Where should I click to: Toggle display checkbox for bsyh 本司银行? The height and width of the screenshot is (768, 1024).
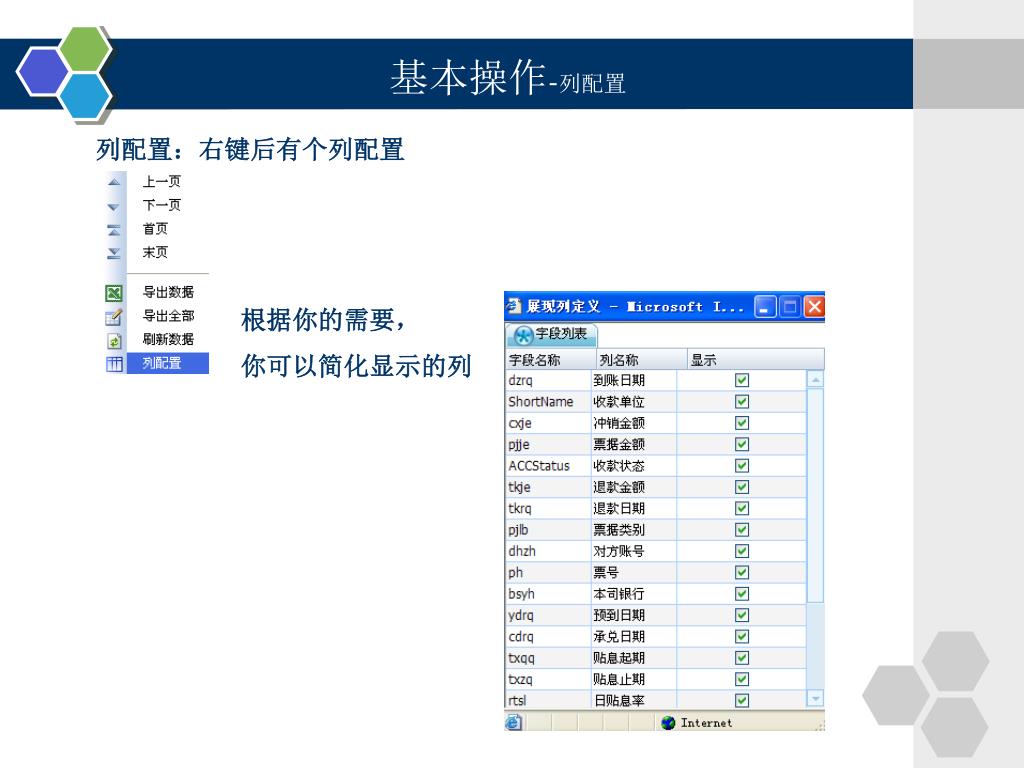pos(742,594)
